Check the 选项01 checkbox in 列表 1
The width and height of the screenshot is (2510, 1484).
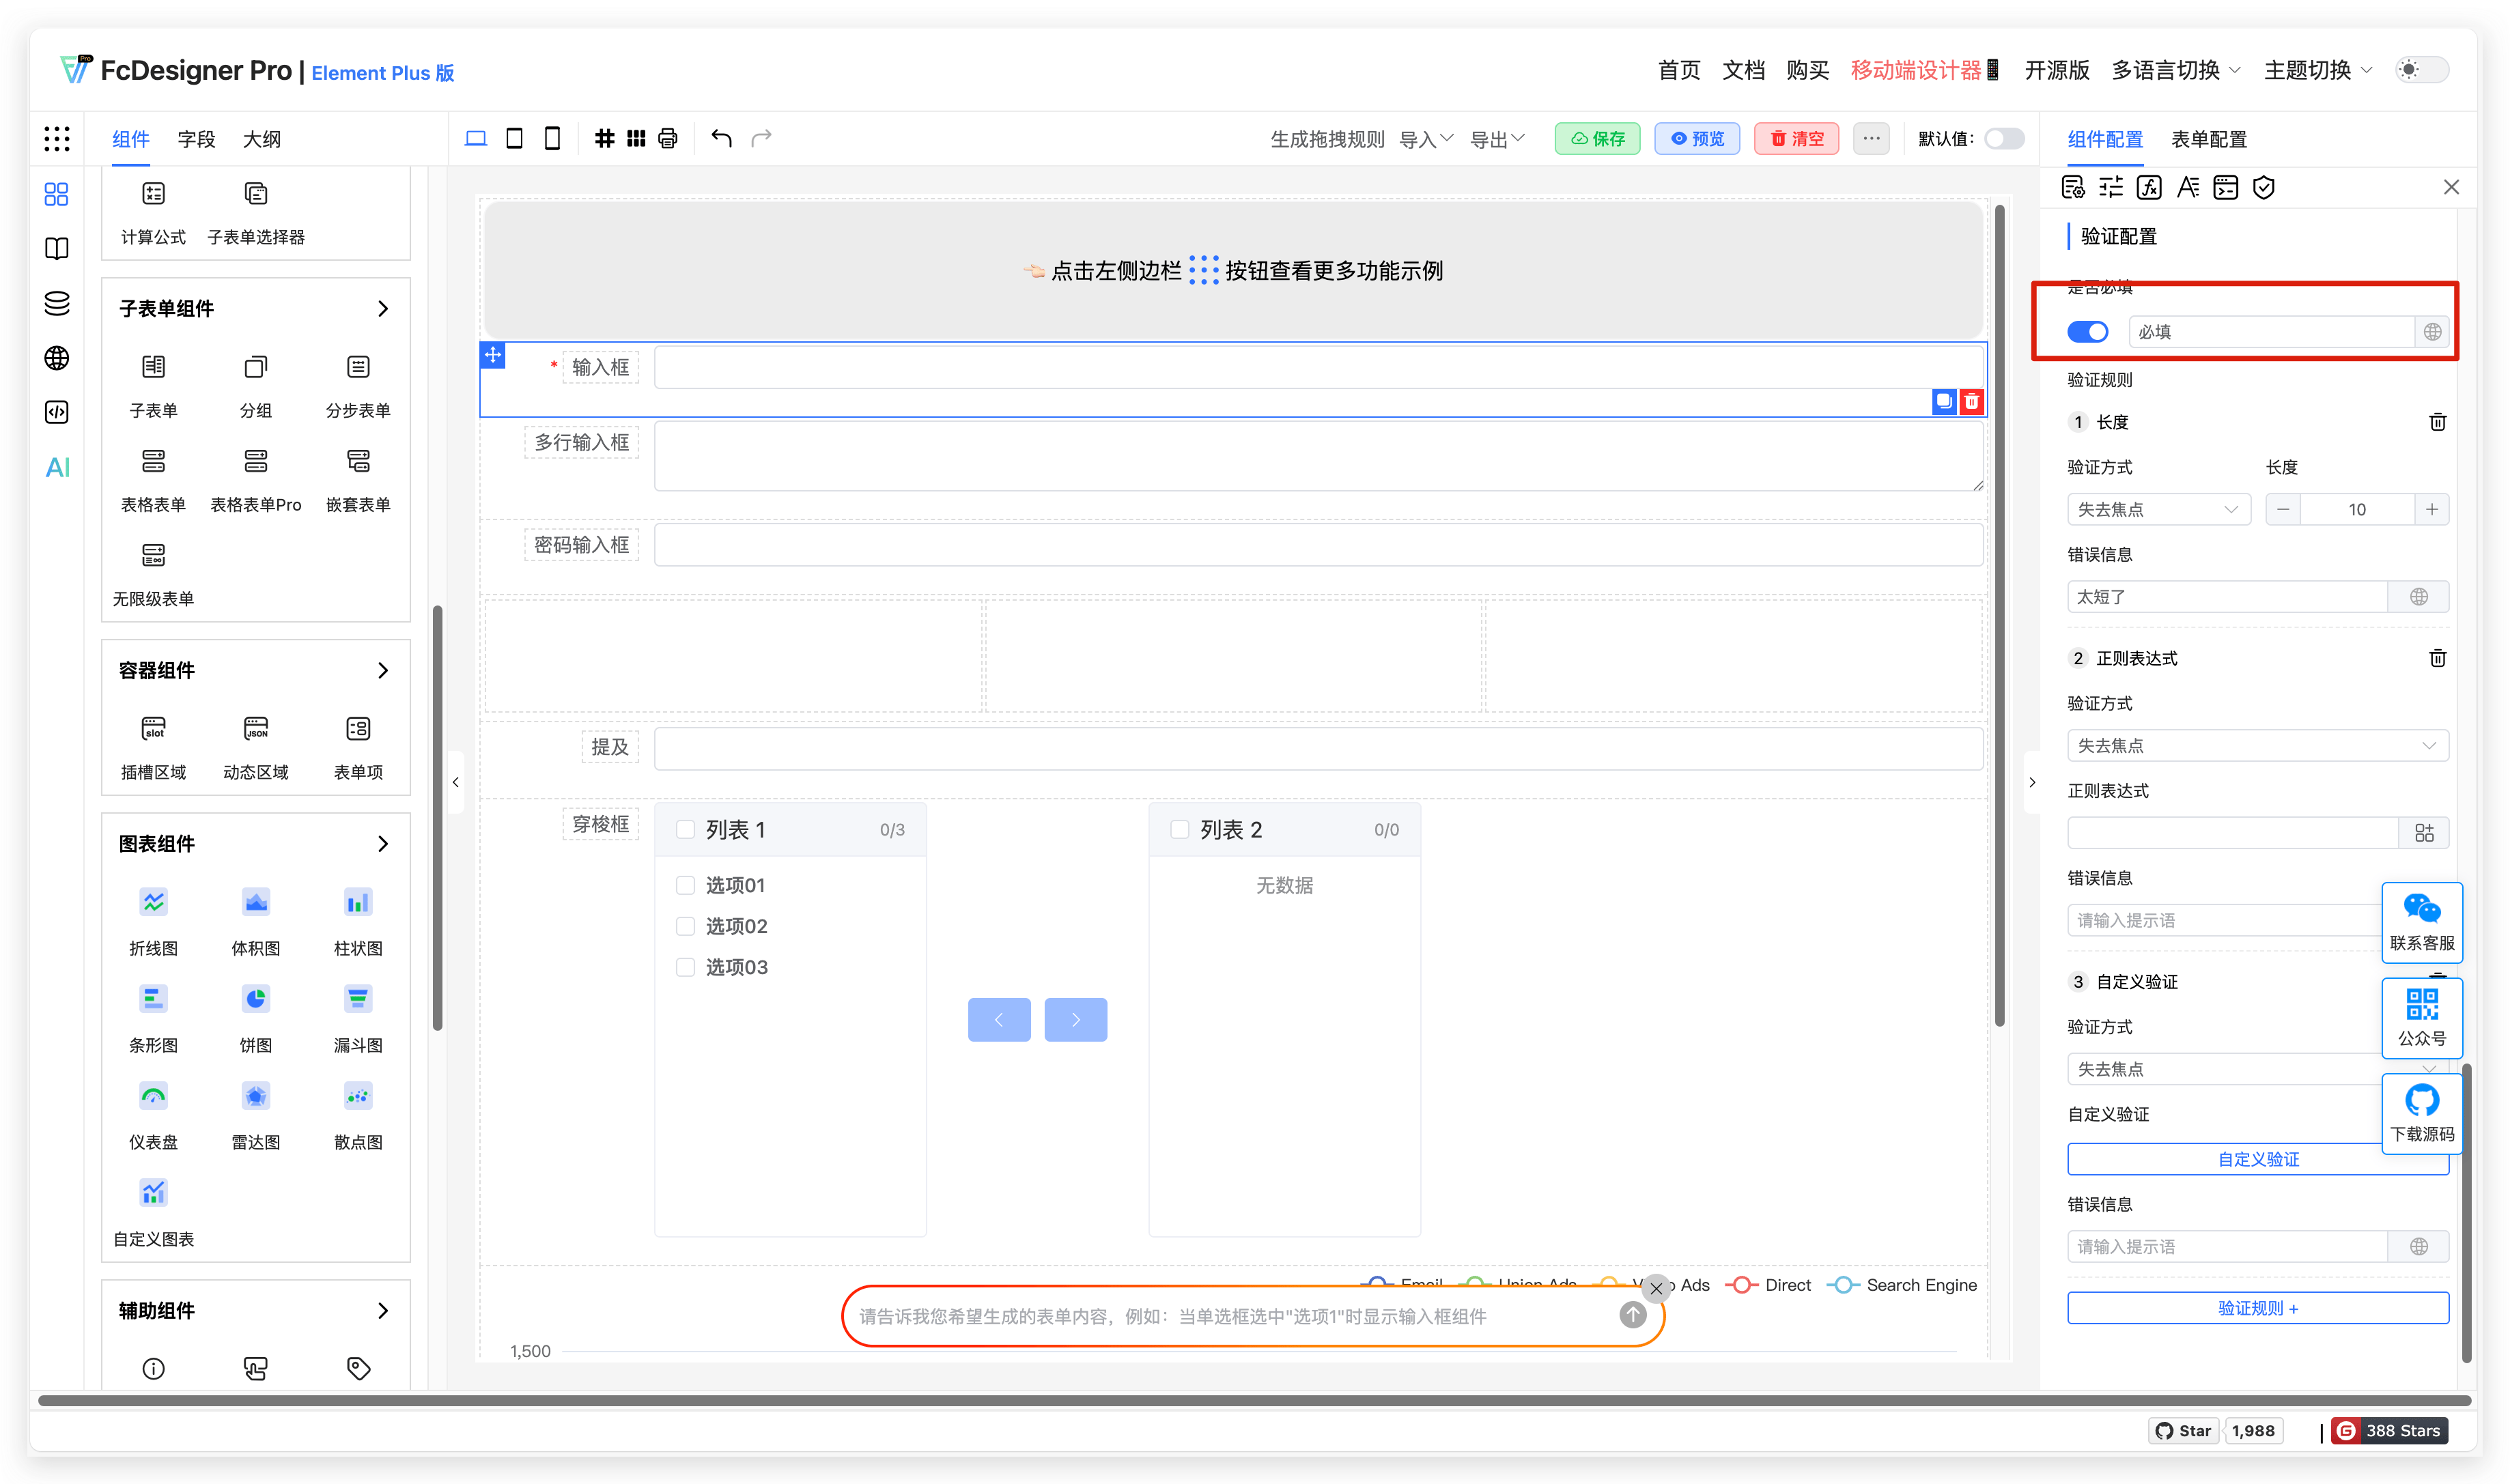pos(686,884)
